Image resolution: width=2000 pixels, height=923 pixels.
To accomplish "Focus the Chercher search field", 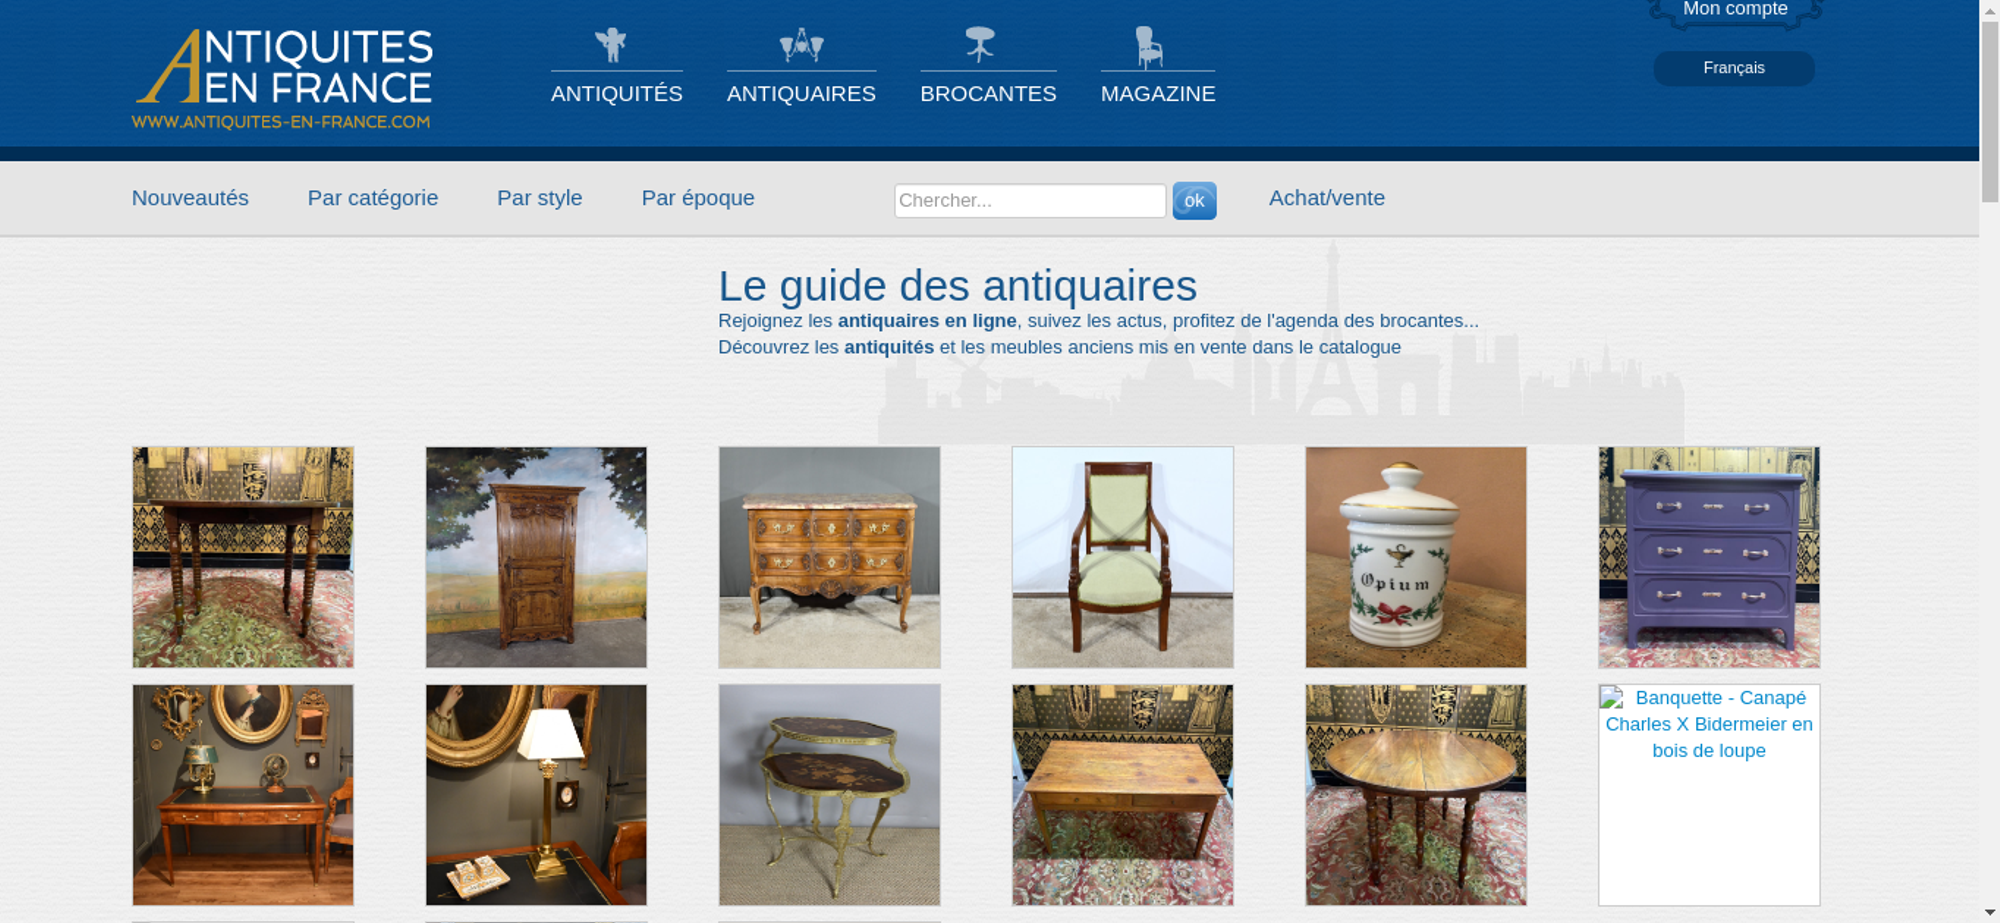I will pyautogui.click(x=1030, y=201).
